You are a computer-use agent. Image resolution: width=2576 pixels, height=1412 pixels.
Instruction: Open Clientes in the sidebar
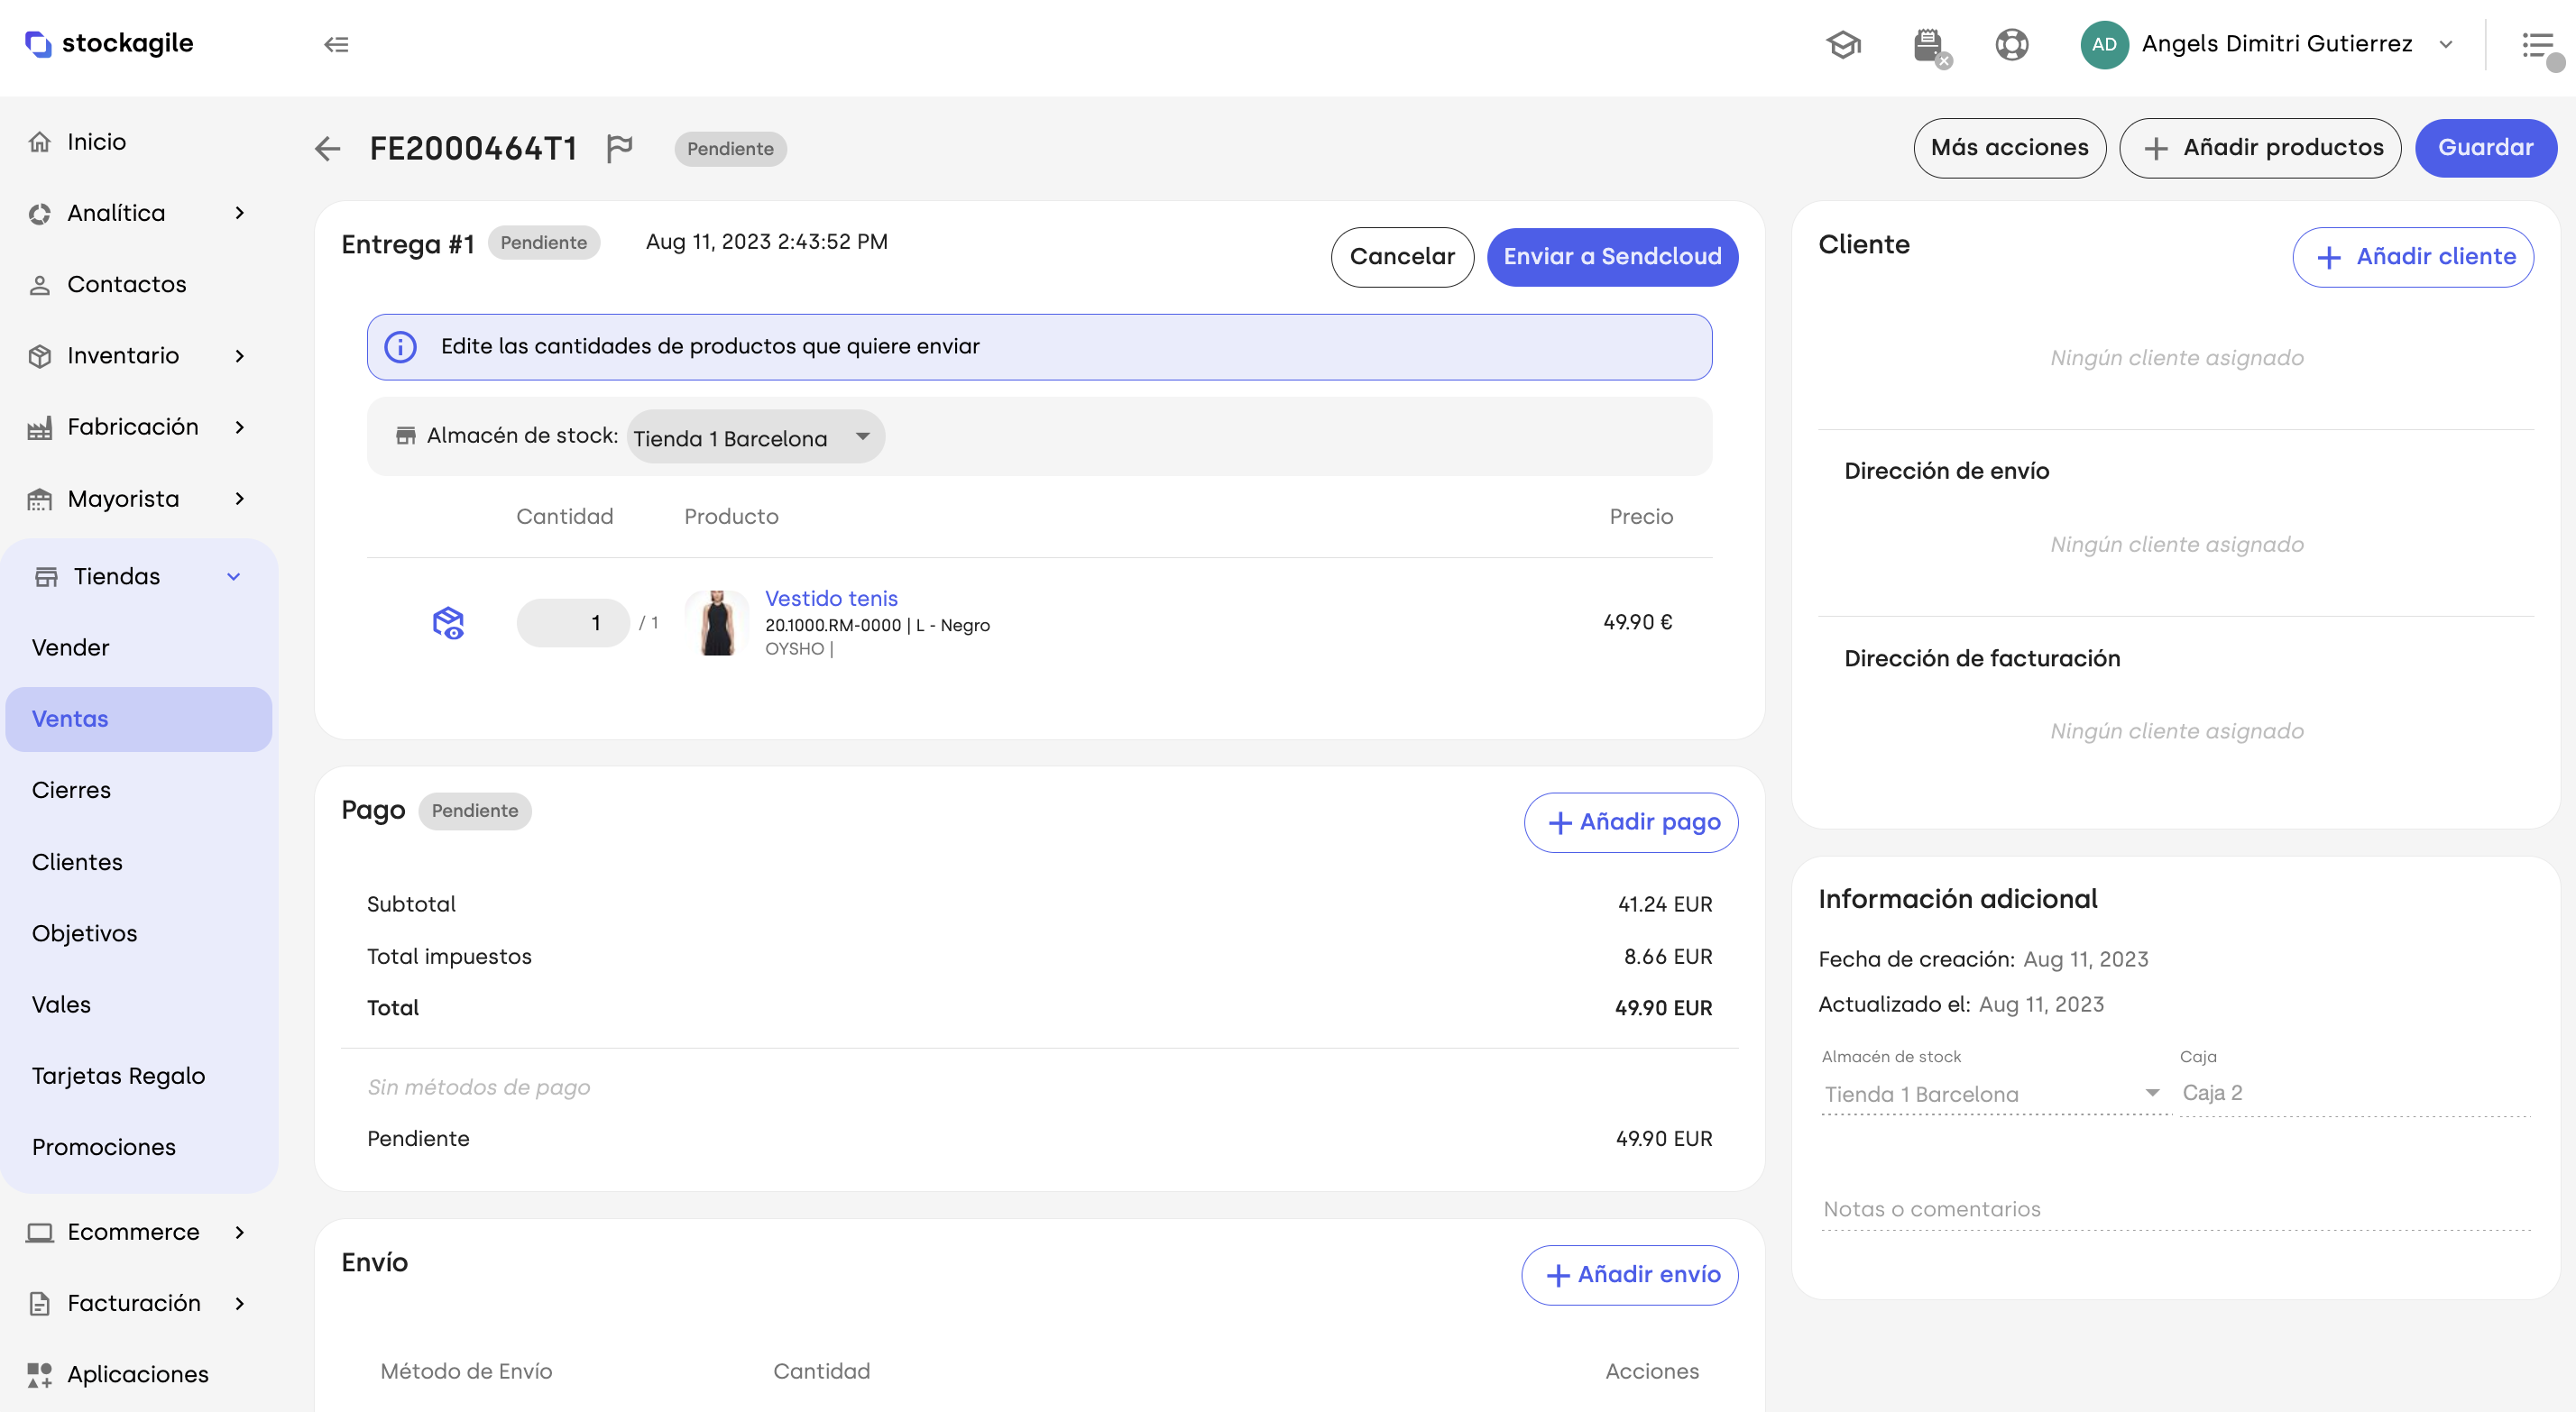tap(77, 862)
